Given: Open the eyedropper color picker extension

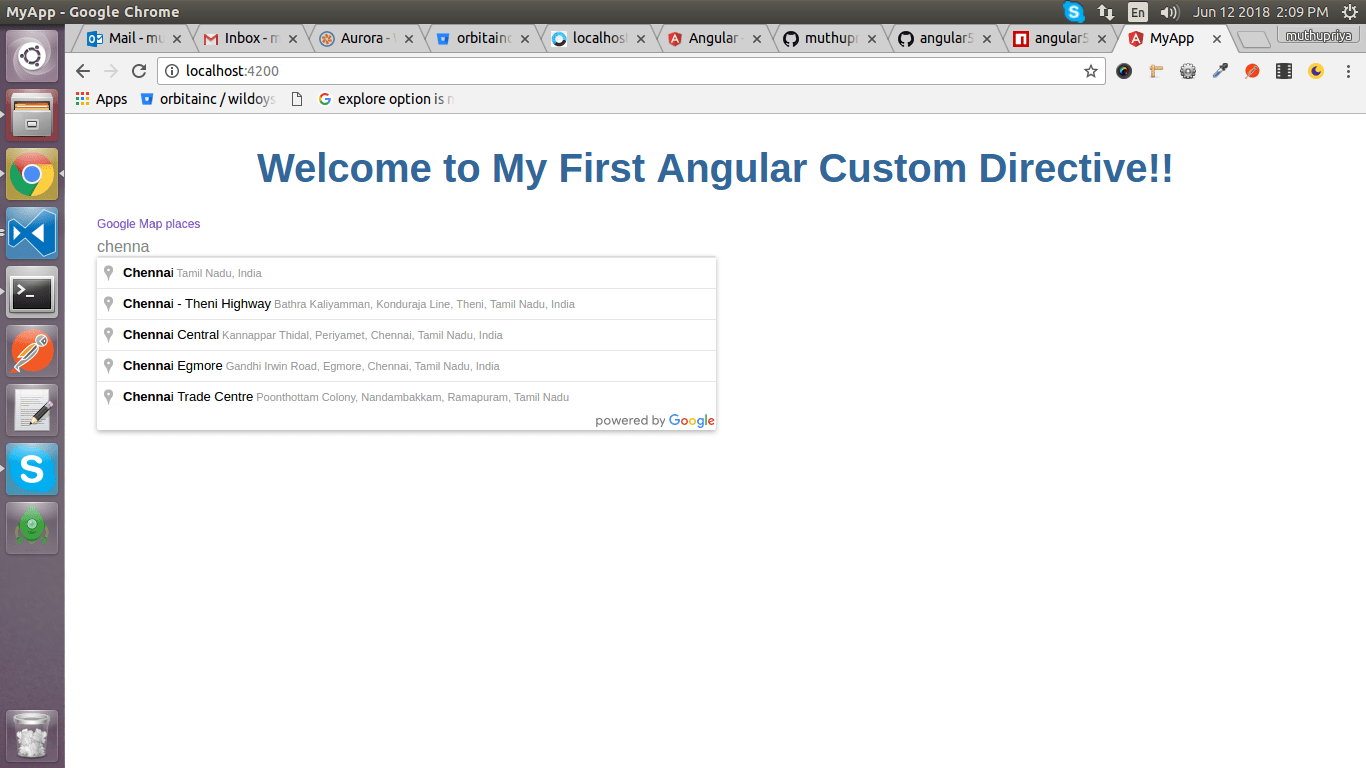Looking at the screenshot, I should [1220, 71].
